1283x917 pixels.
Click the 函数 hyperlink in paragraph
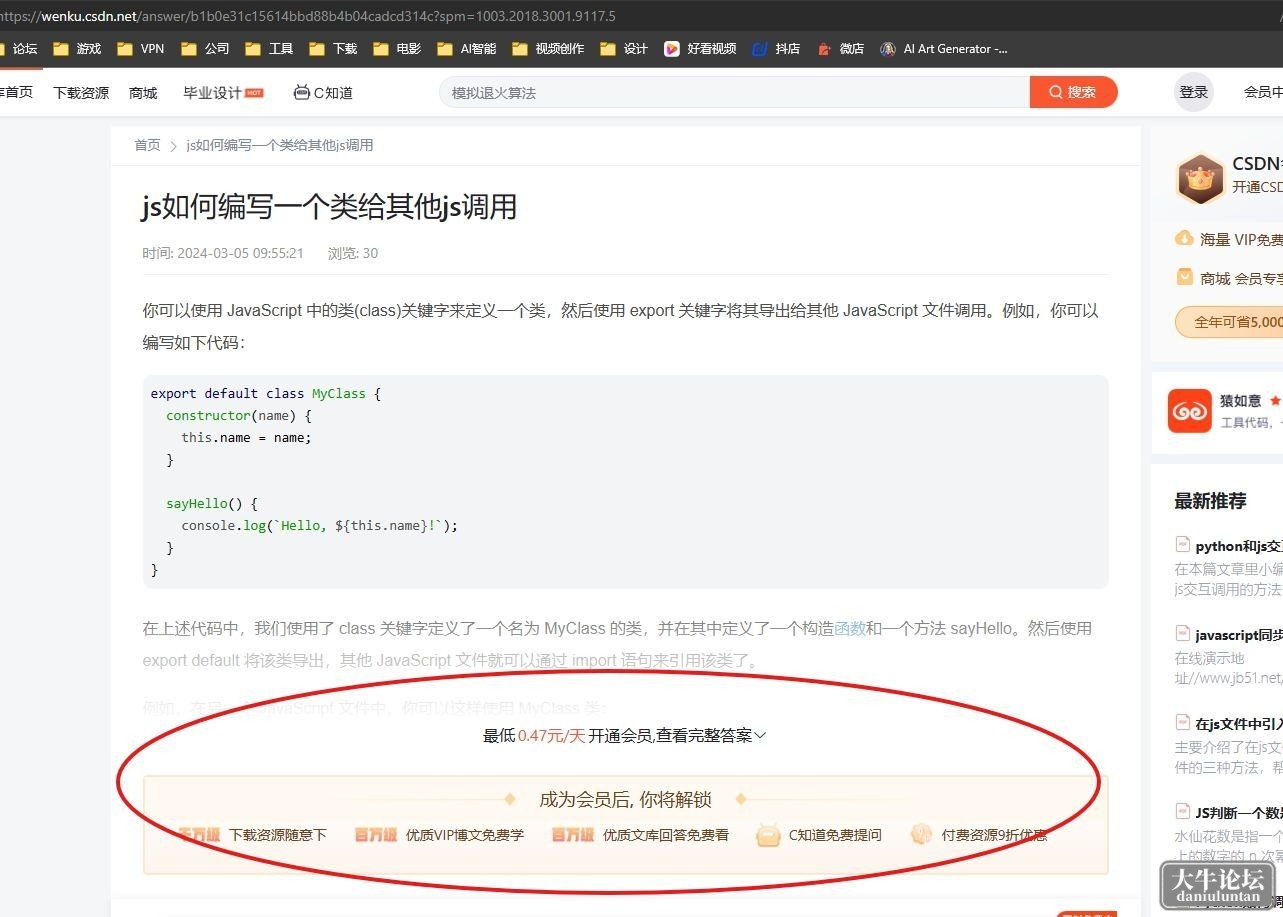click(x=850, y=629)
